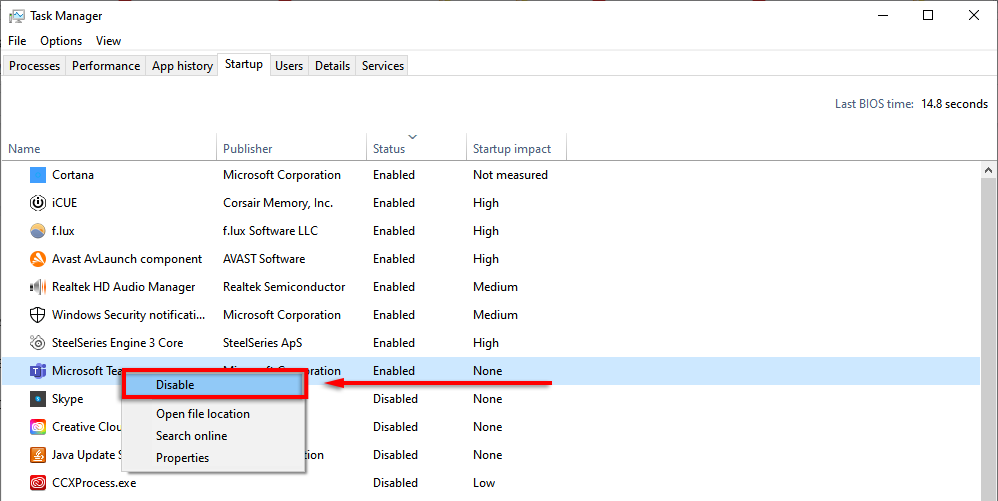This screenshot has height=501, width=998.
Task: Sort list by Publisher column
Action: point(248,149)
